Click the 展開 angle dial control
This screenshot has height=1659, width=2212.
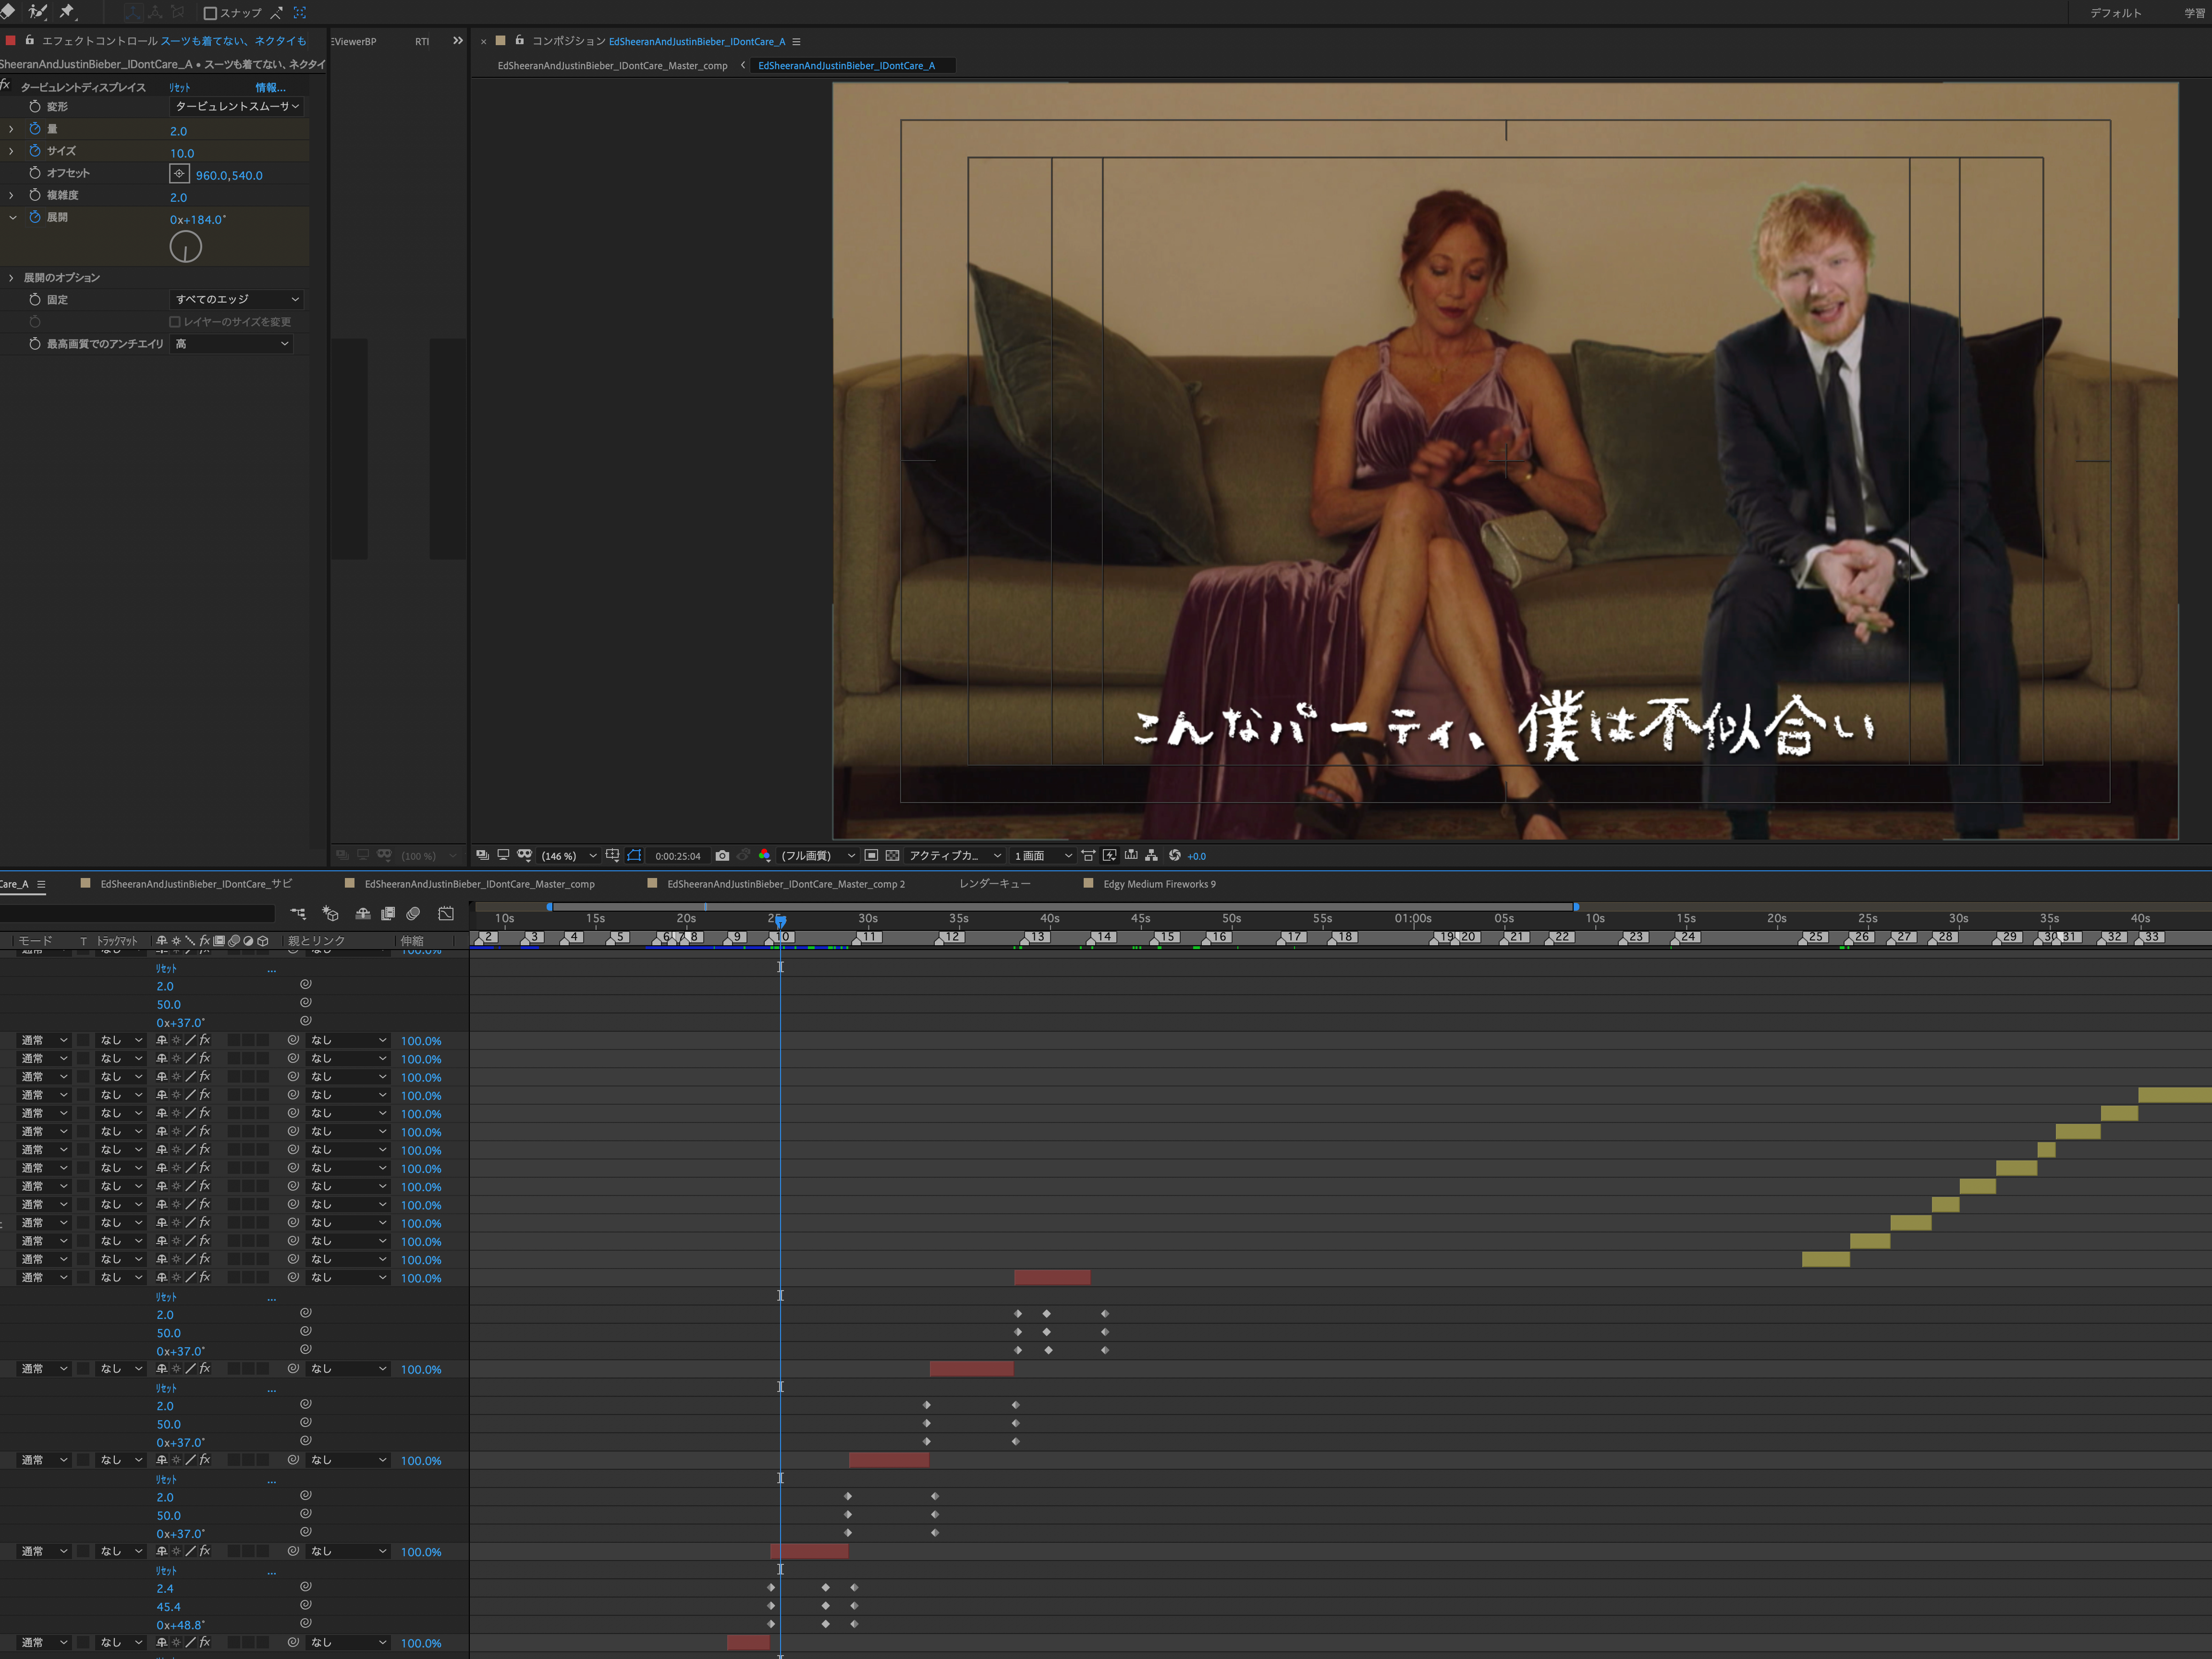click(x=185, y=246)
